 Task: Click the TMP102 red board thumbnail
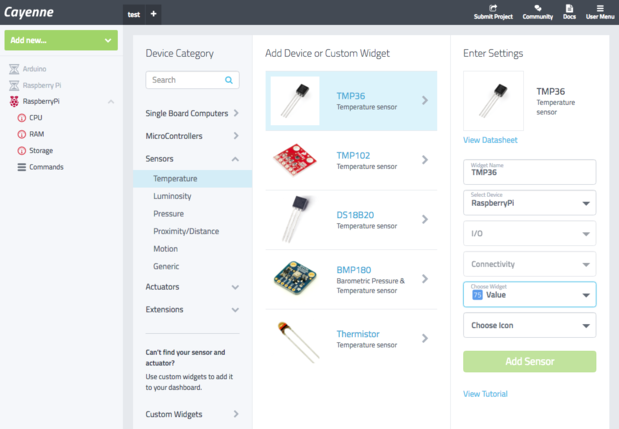click(x=295, y=160)
